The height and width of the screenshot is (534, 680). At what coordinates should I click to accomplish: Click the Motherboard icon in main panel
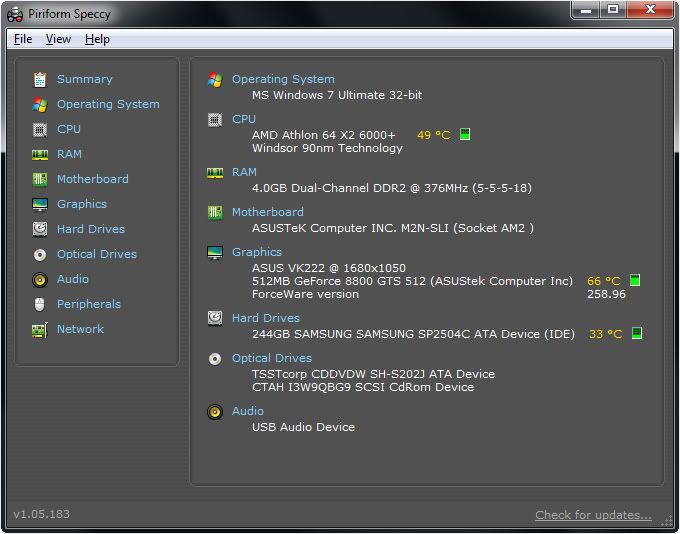pyautogui.click(x=215, y=213)
